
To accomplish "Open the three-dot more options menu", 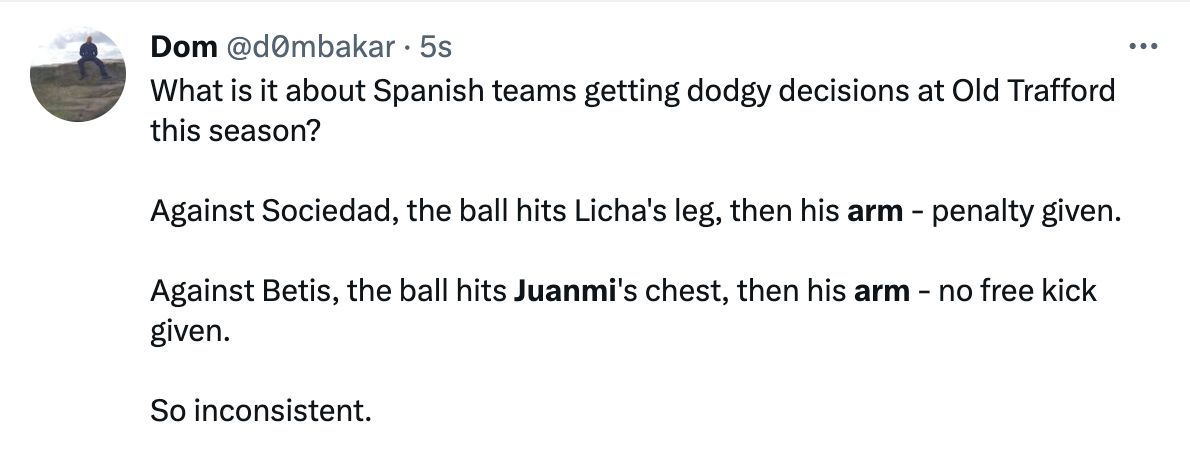I will click(1142, 47).
